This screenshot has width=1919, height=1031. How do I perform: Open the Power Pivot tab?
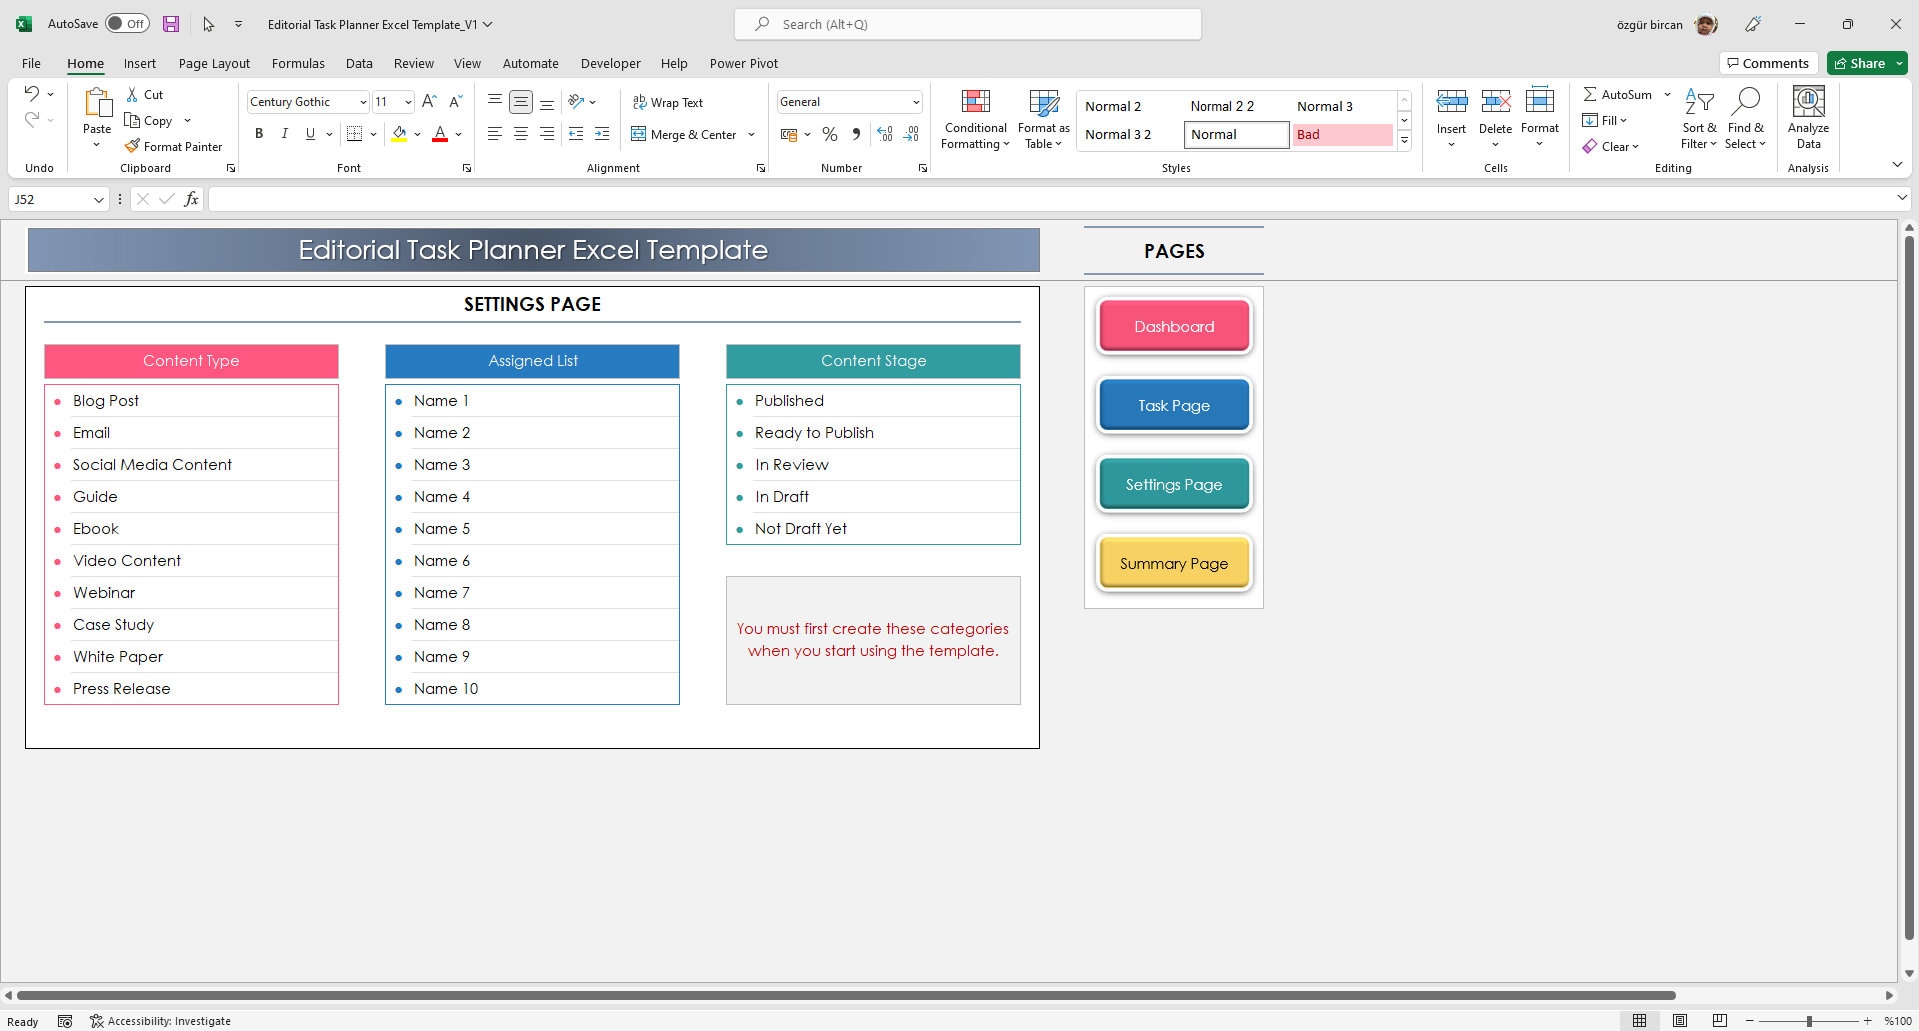click(743, 63)
